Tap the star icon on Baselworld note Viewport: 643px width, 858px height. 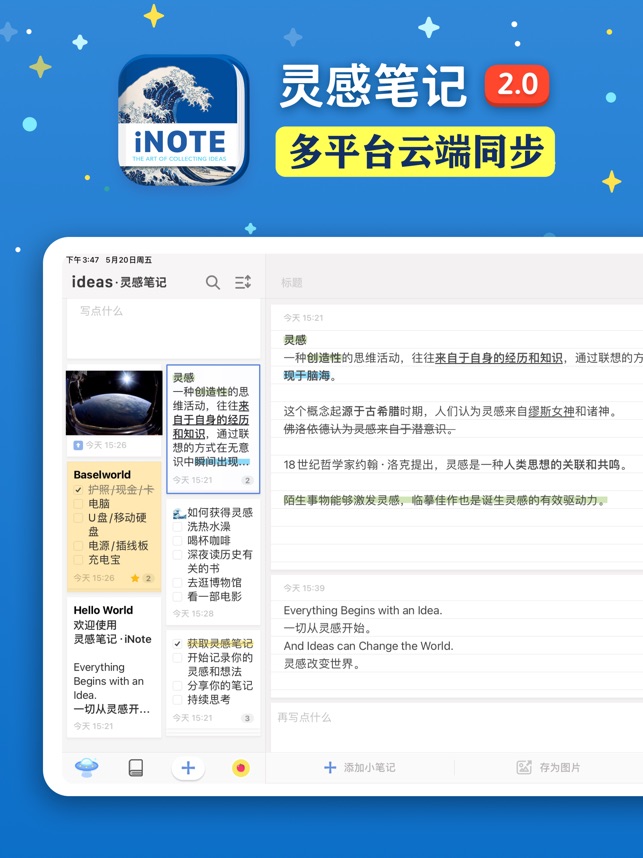pyautogui.click(x=135, y=578)
